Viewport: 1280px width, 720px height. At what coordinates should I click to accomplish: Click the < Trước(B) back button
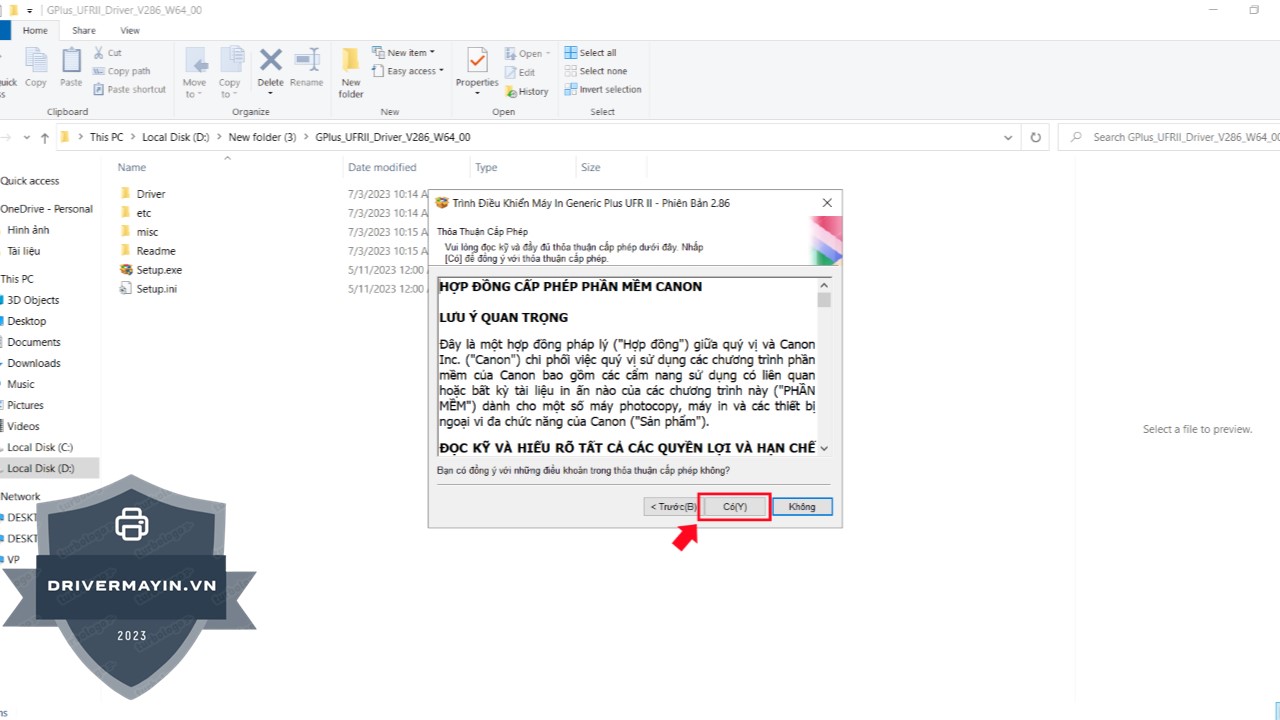point(672,507)
